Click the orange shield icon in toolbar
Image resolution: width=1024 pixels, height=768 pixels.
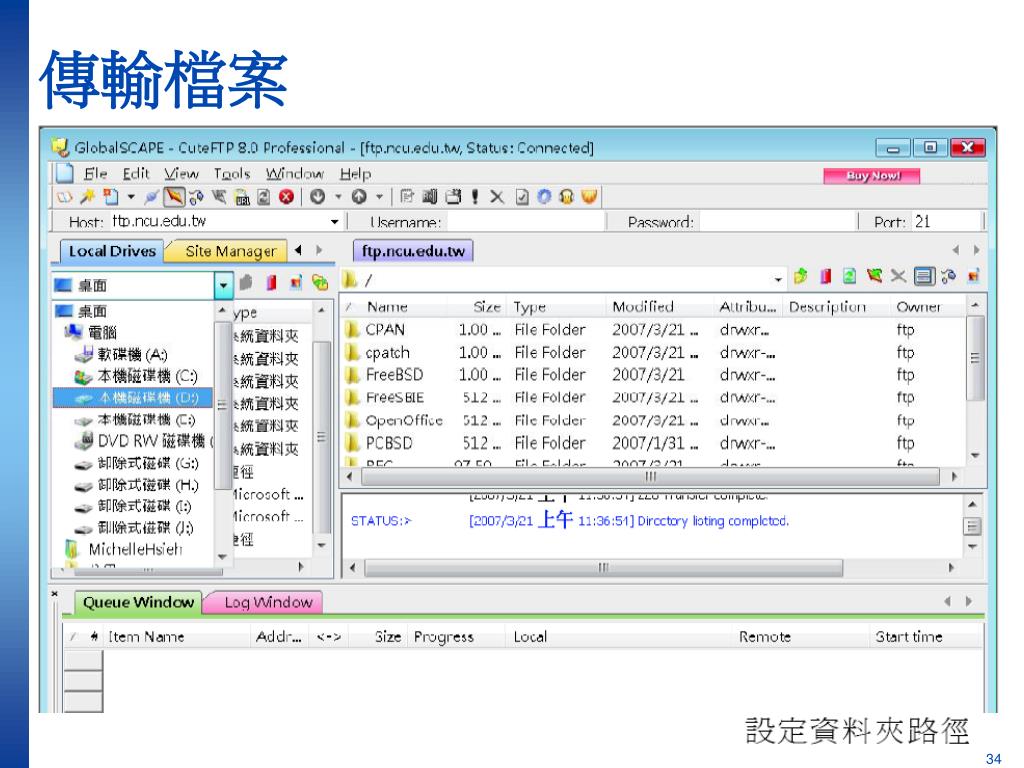[x=589, y=197]
